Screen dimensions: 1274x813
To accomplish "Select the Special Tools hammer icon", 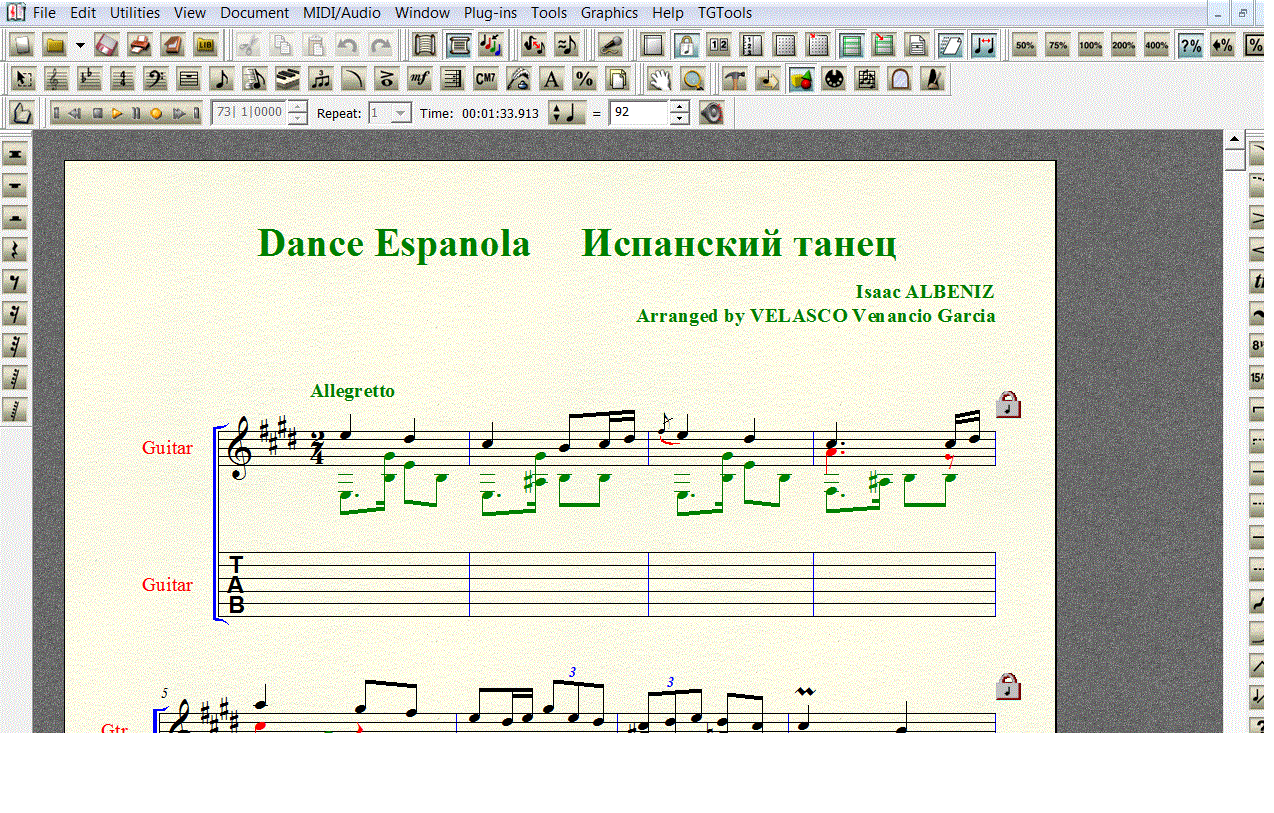I will coord(735,80).
